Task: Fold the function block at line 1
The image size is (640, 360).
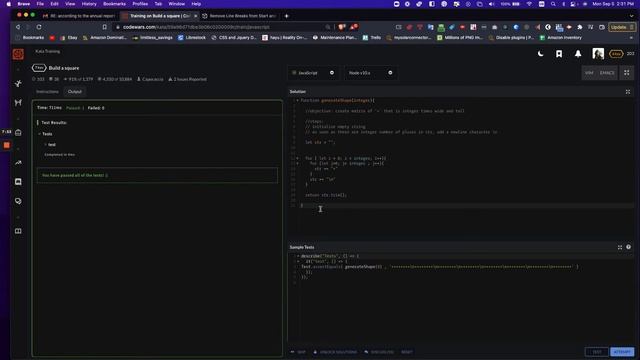Action: [x=297, y=100]
